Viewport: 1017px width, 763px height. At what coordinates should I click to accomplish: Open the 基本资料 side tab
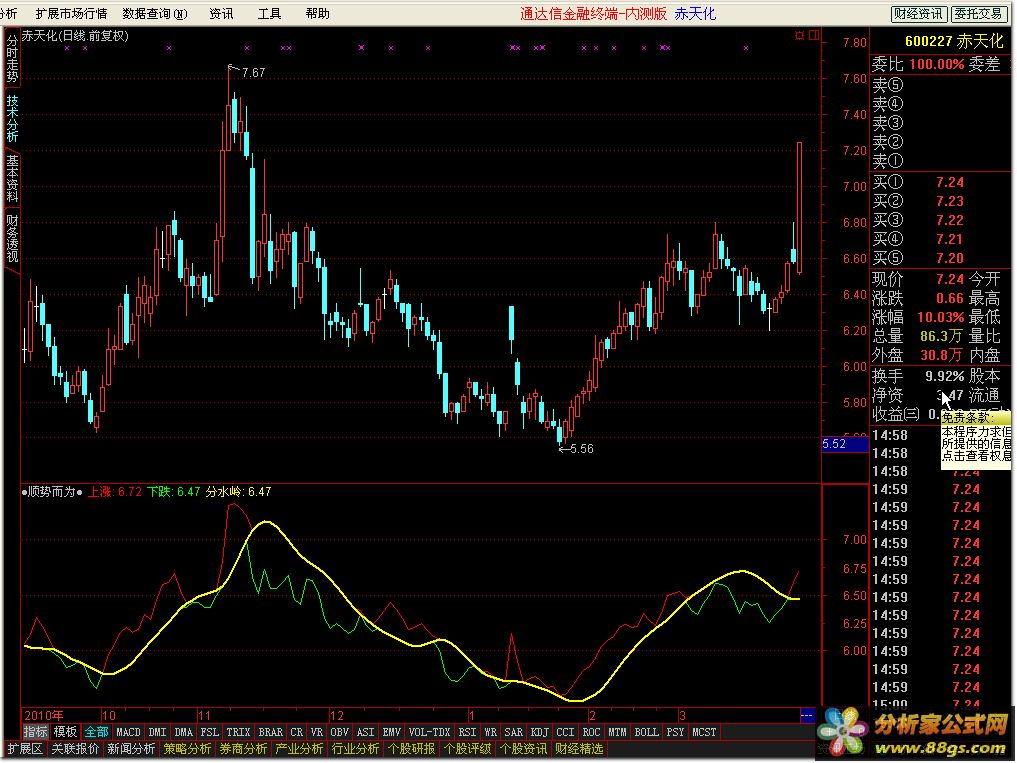(x=12, y=178)
